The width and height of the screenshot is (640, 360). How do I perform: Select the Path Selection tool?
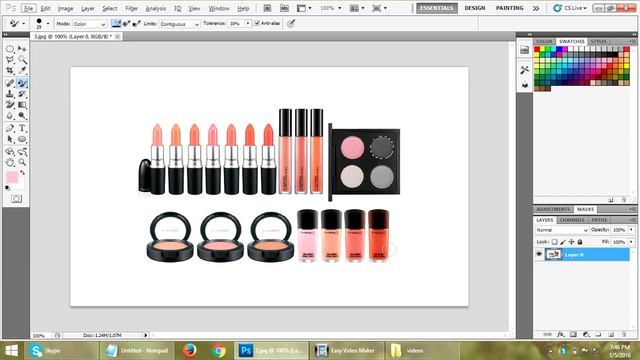[10, 139]
